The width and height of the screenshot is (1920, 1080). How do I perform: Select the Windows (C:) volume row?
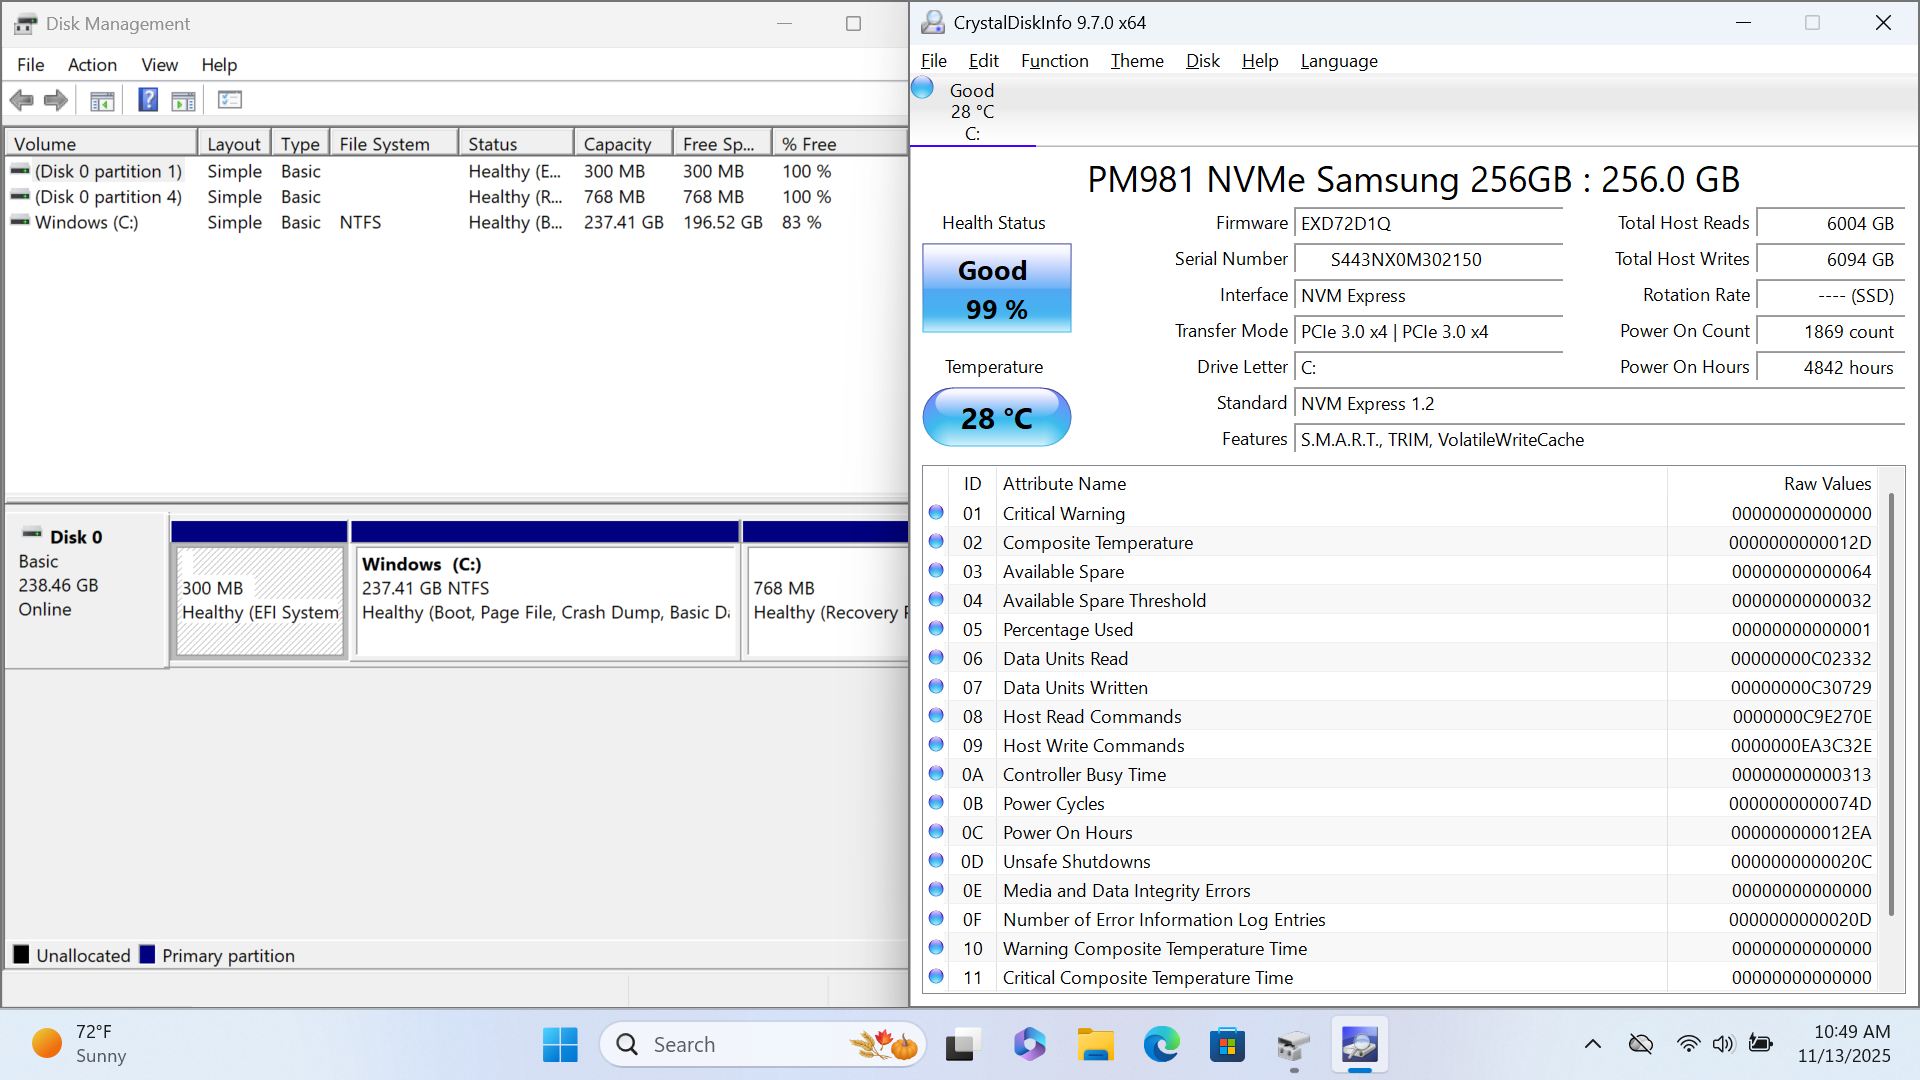click(x=87, y=222)
